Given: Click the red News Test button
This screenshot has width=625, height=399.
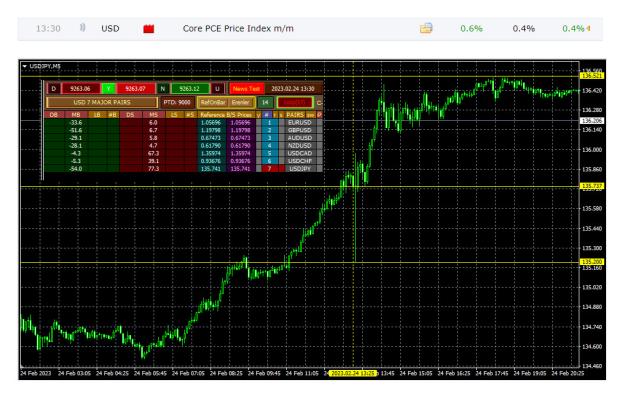Looking at the screenshot, I should tap(246, 88).
